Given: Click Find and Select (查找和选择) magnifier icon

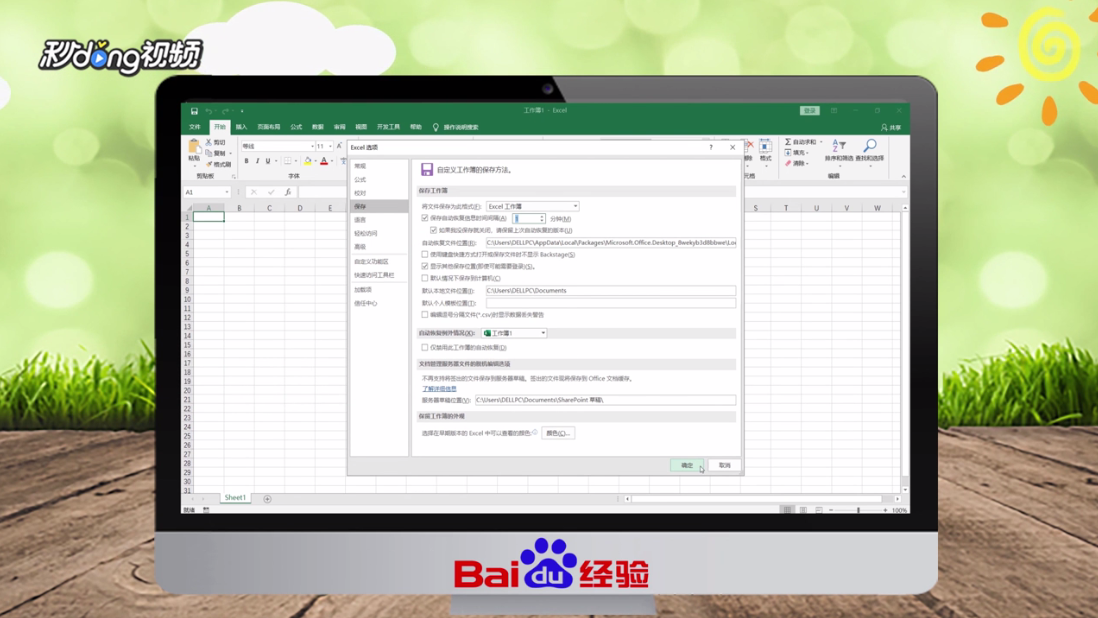Looking at the screenshot, I should [870, 146].
